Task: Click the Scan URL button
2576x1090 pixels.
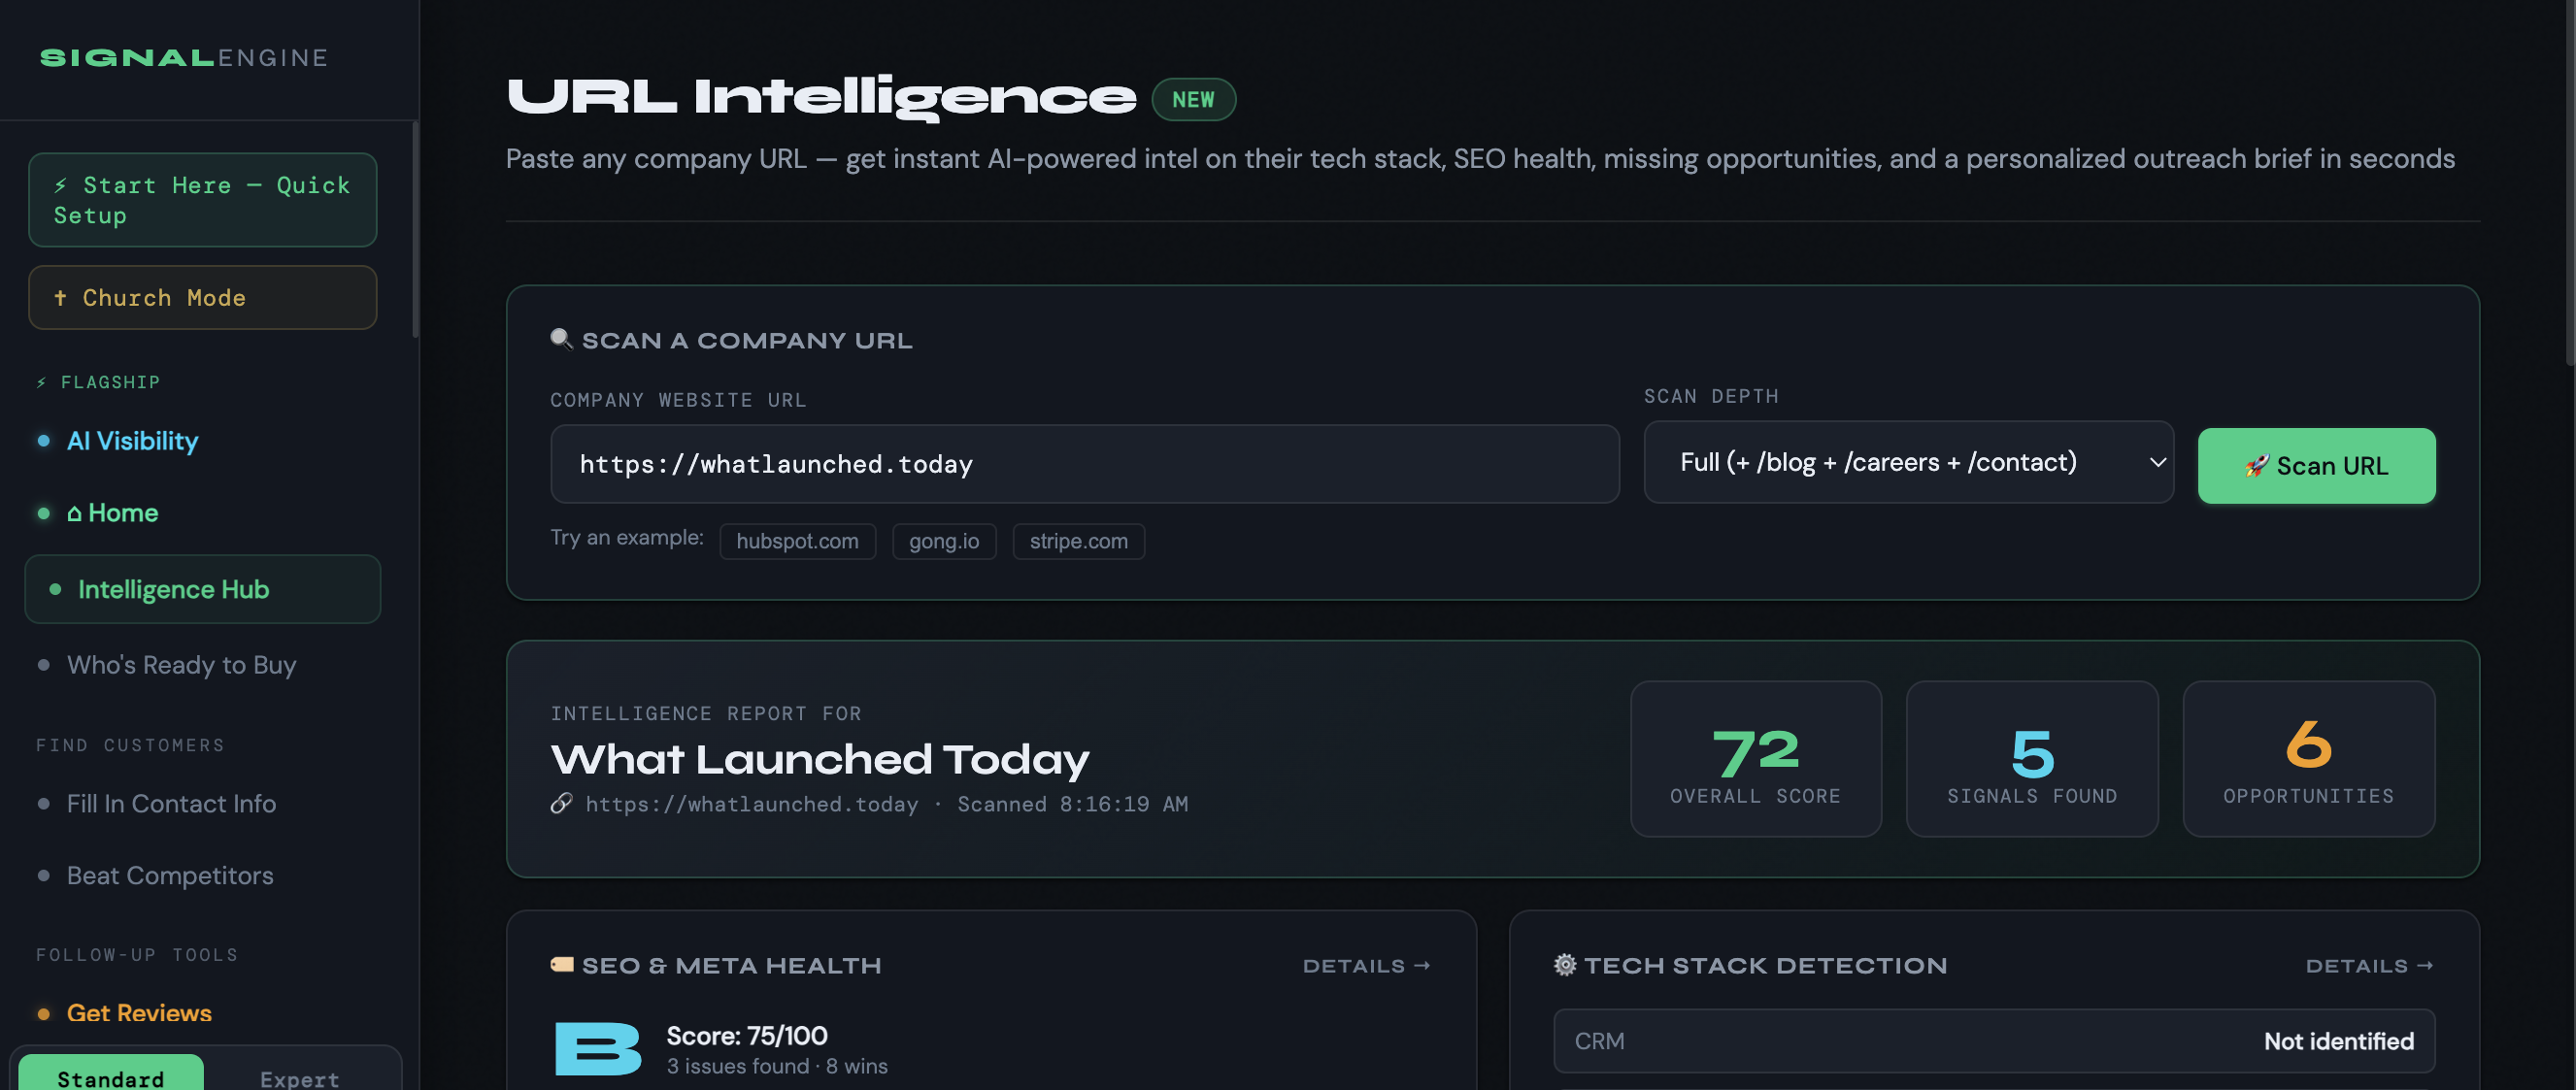Action: pos(2316,466)
